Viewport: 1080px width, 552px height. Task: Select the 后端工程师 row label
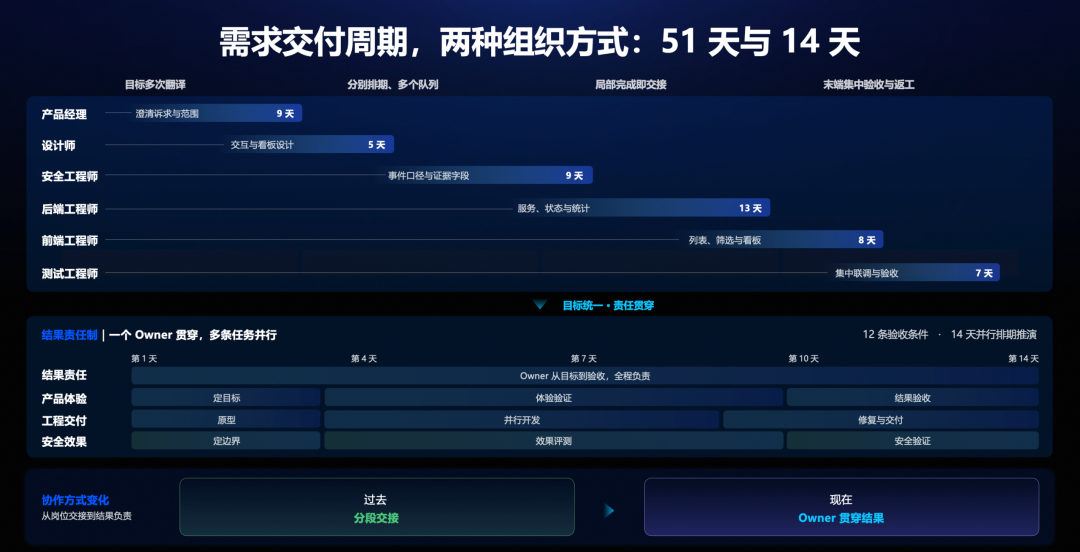[x=70, y=209]
